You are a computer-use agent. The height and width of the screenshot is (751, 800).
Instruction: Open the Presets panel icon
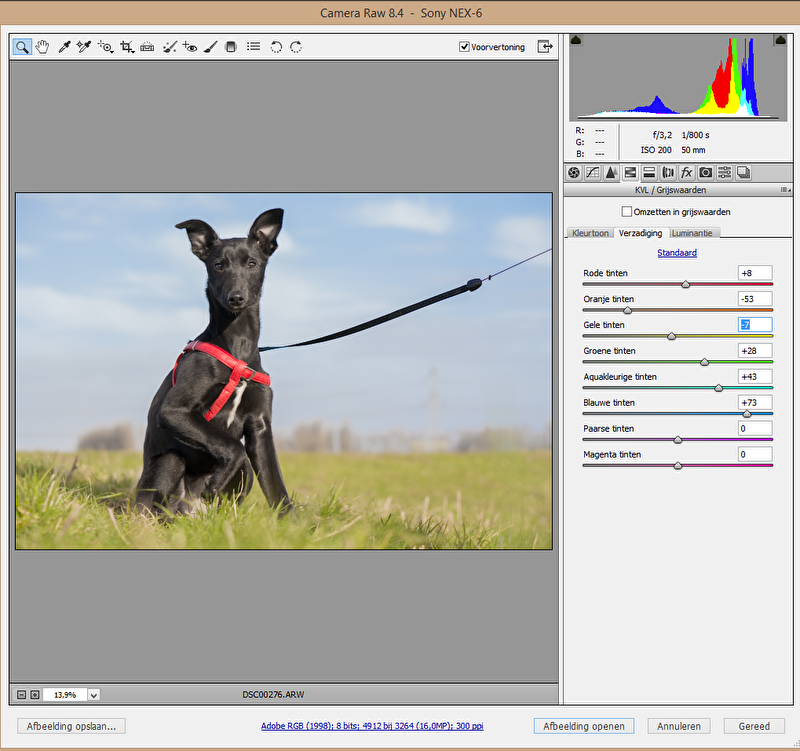coord(724,173)
